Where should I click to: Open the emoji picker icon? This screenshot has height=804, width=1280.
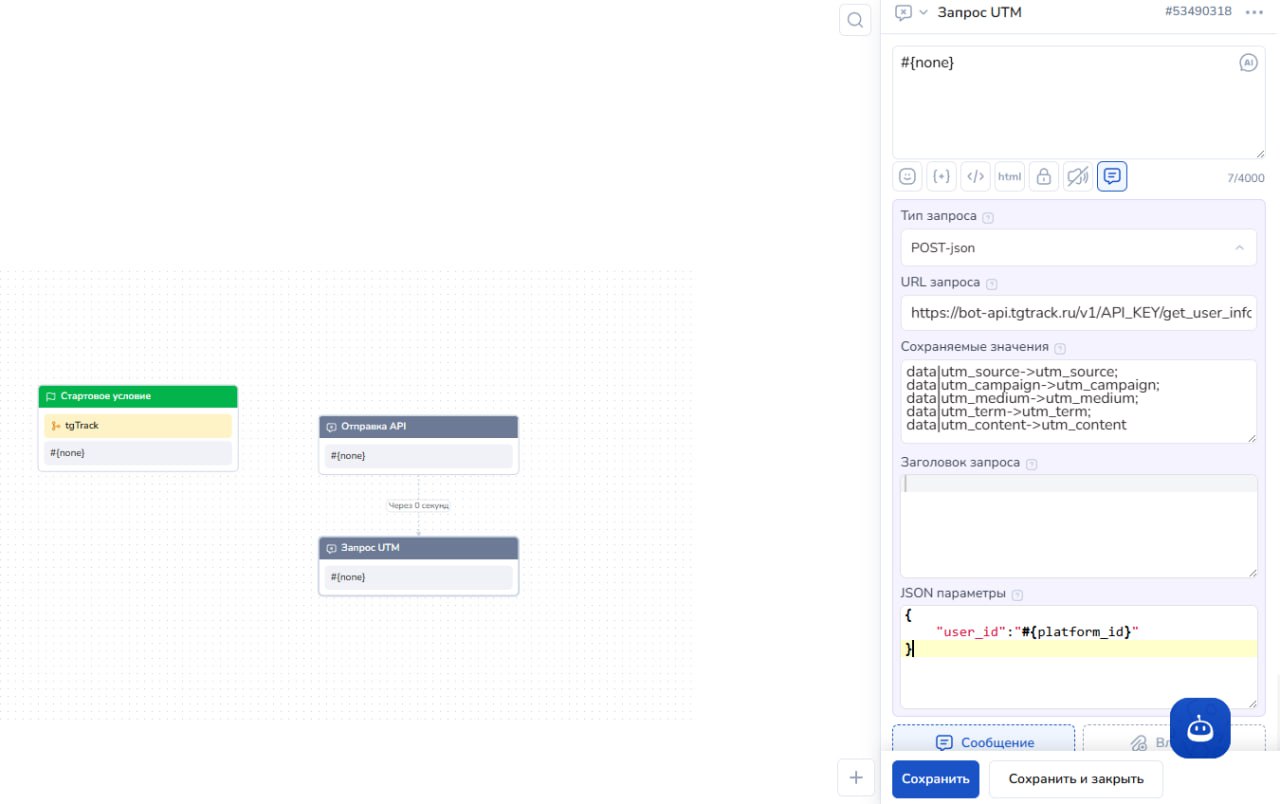tap(907, 177)
